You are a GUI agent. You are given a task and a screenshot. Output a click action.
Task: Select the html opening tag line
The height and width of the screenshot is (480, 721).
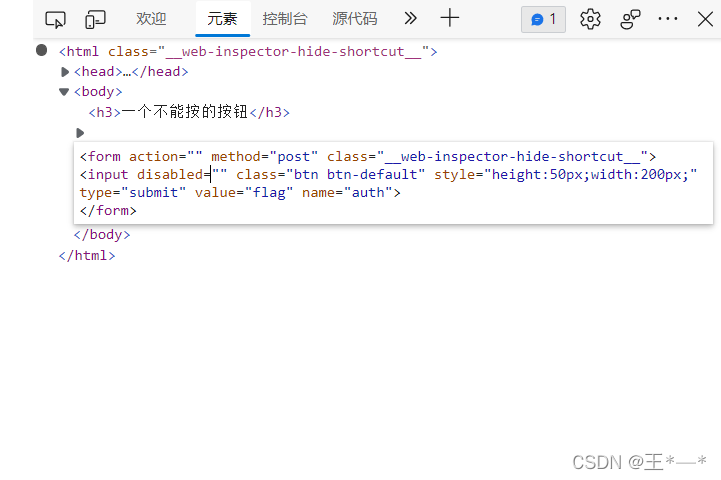[x=248, y=51]
